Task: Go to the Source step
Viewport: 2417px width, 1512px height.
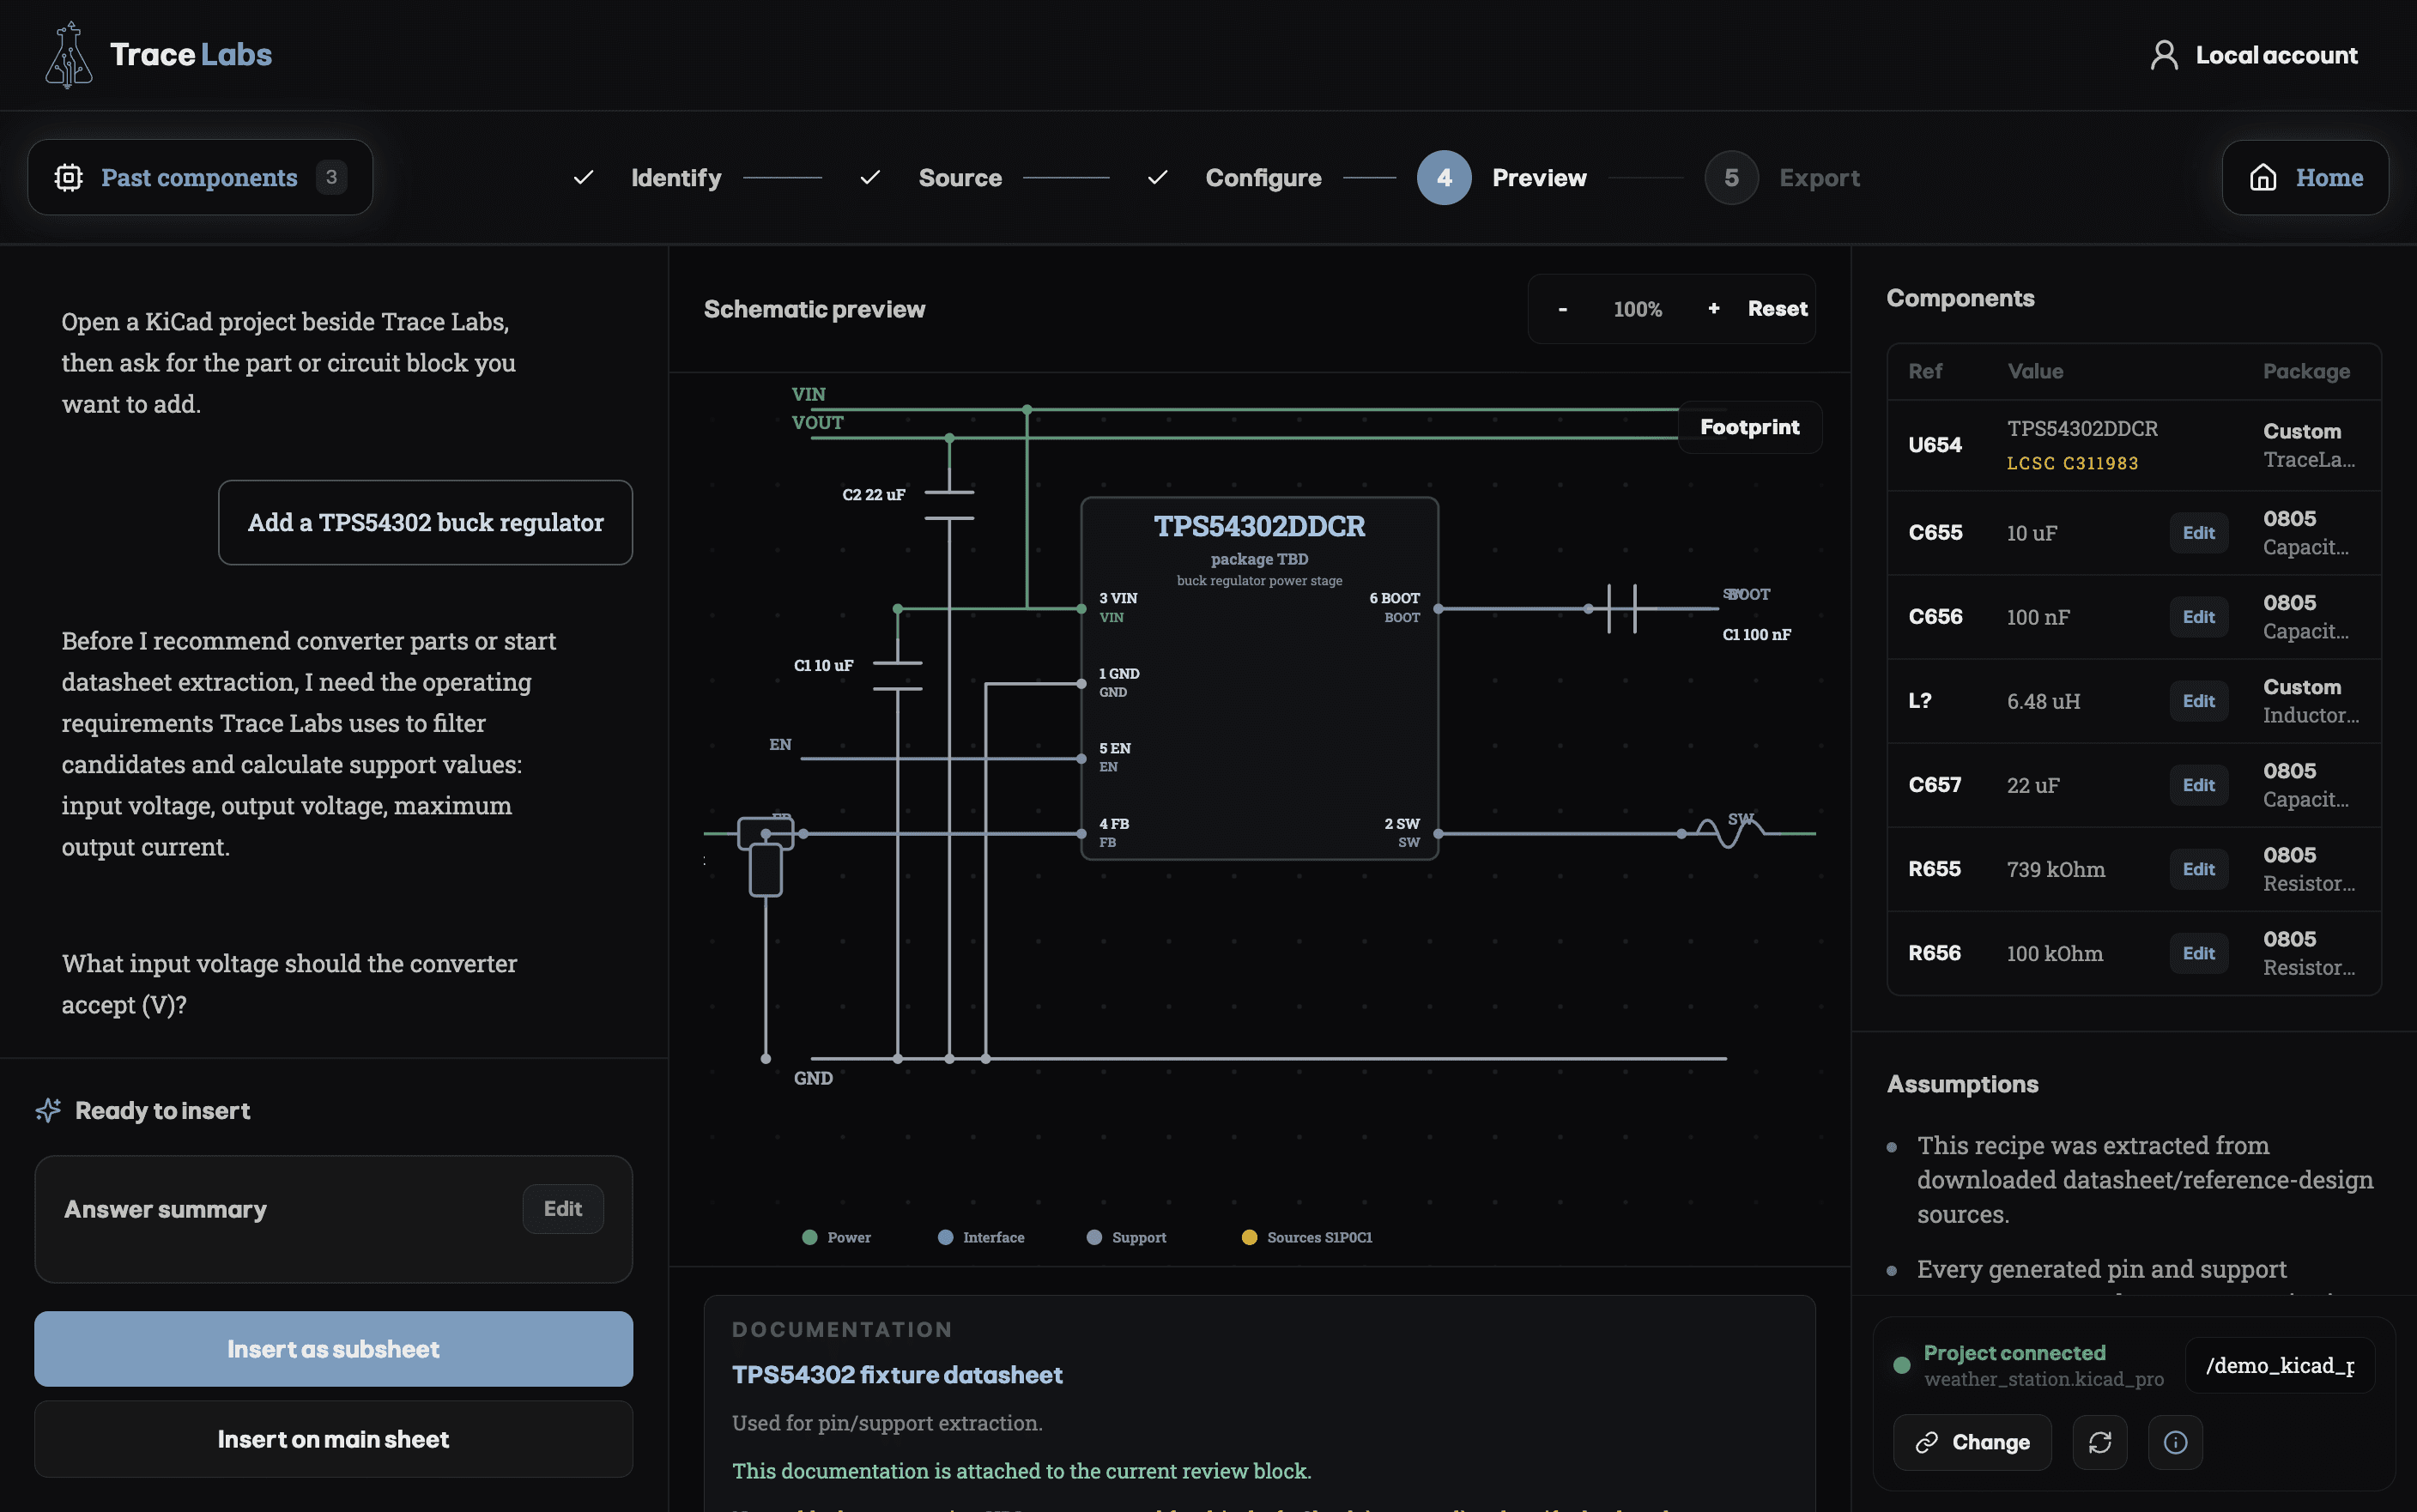Action: [960, 178]
